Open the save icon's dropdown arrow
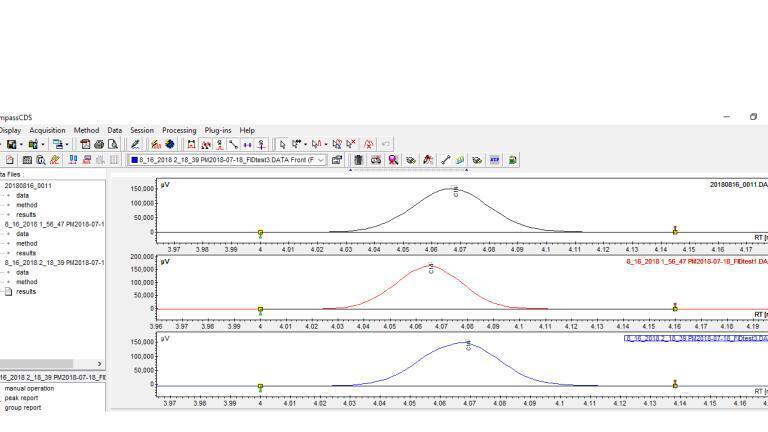The width and height of the screenshot is (768, 432). 21,144
